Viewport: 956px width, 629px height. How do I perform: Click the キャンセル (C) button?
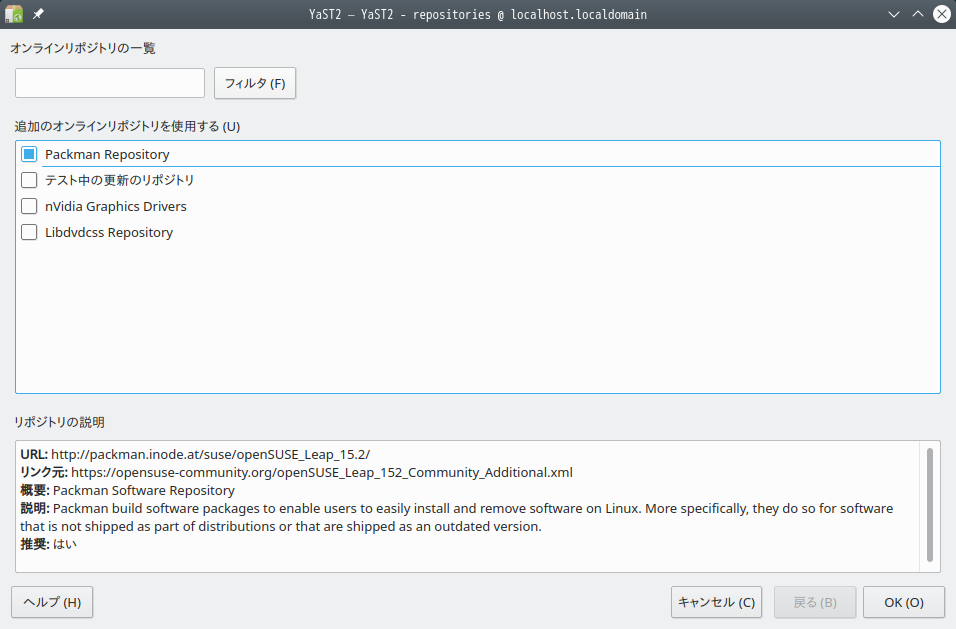(716, 602)
